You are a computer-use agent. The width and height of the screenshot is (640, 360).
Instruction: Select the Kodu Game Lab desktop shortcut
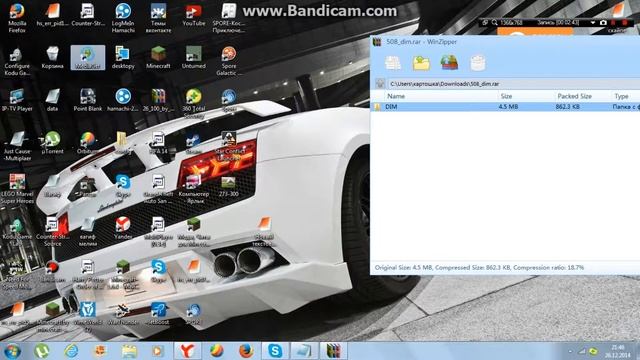pyautogui.click(x=17, y=232)
